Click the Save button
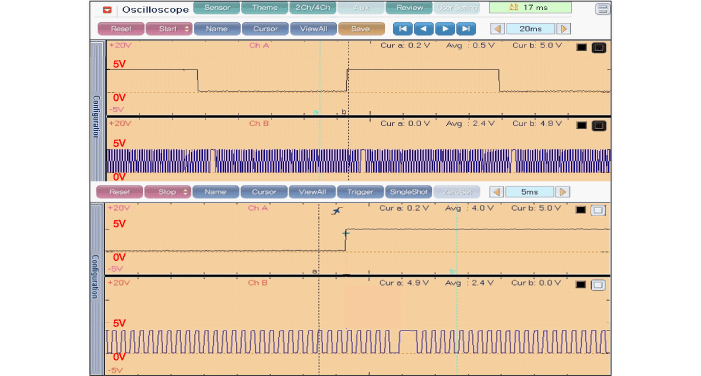The height and width of the screenshot is (376, 701). point(361,29)
